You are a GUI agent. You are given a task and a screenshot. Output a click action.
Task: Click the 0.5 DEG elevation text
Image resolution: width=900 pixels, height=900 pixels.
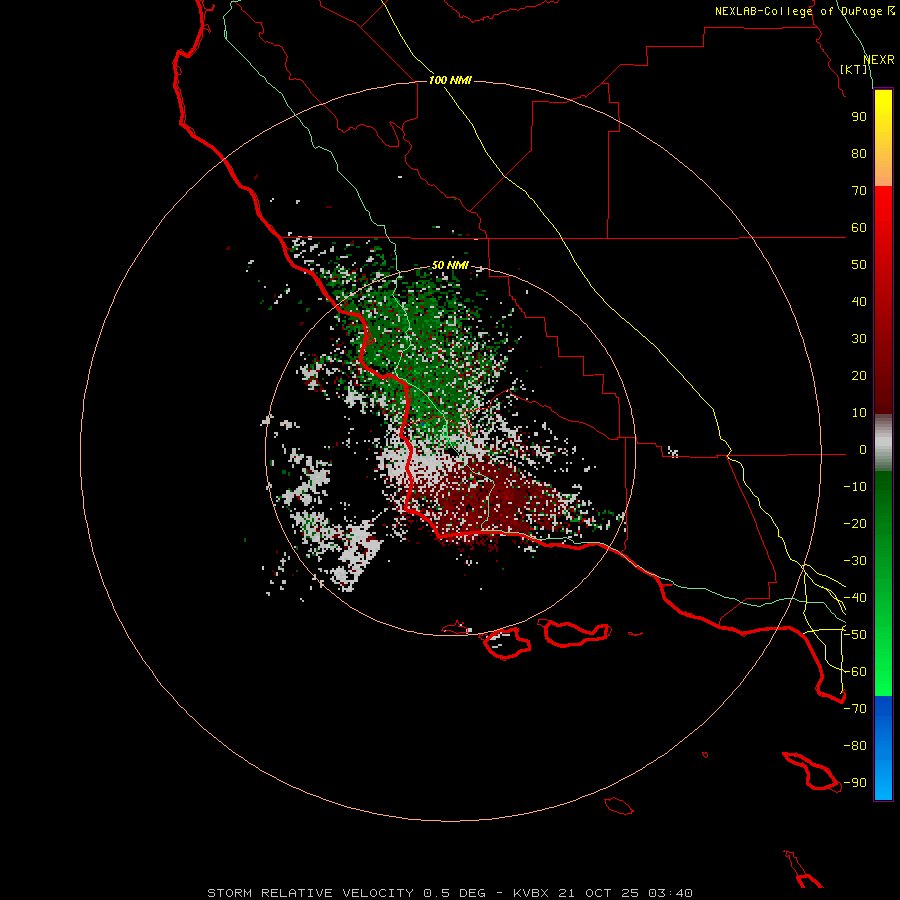tap(454, 893)
